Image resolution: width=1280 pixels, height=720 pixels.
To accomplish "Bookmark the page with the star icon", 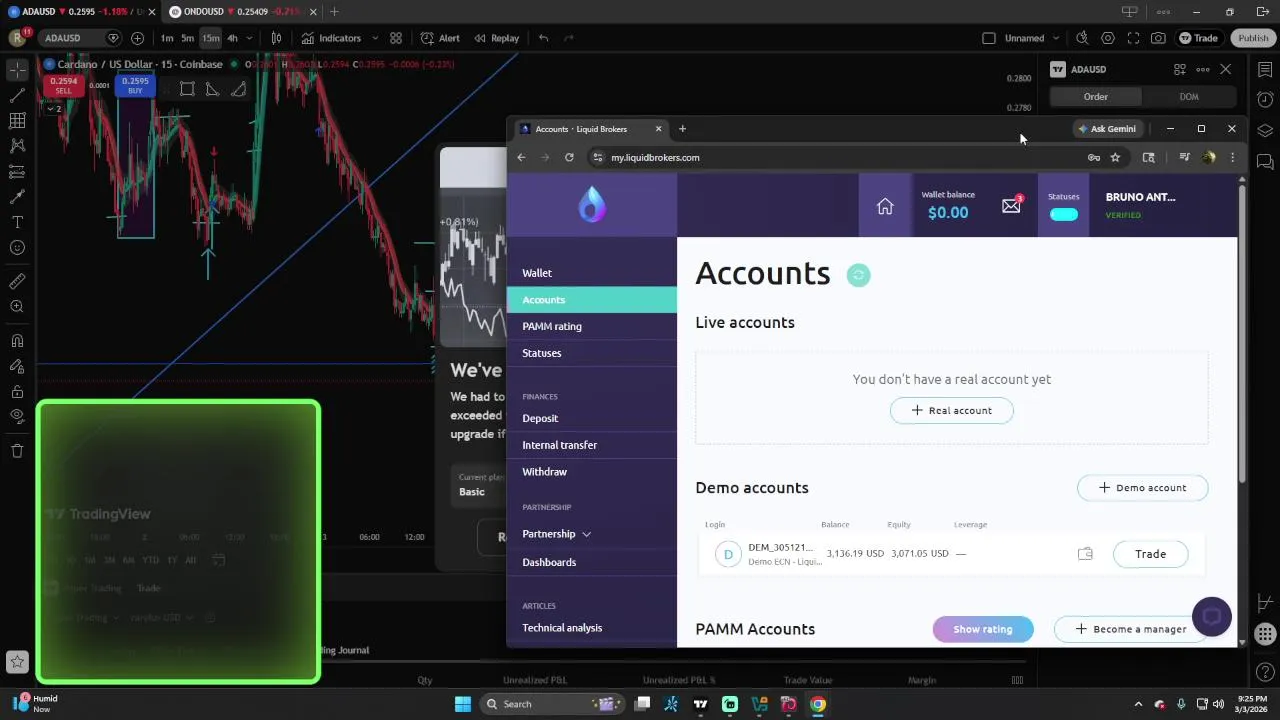I will tap(1115, 158).
